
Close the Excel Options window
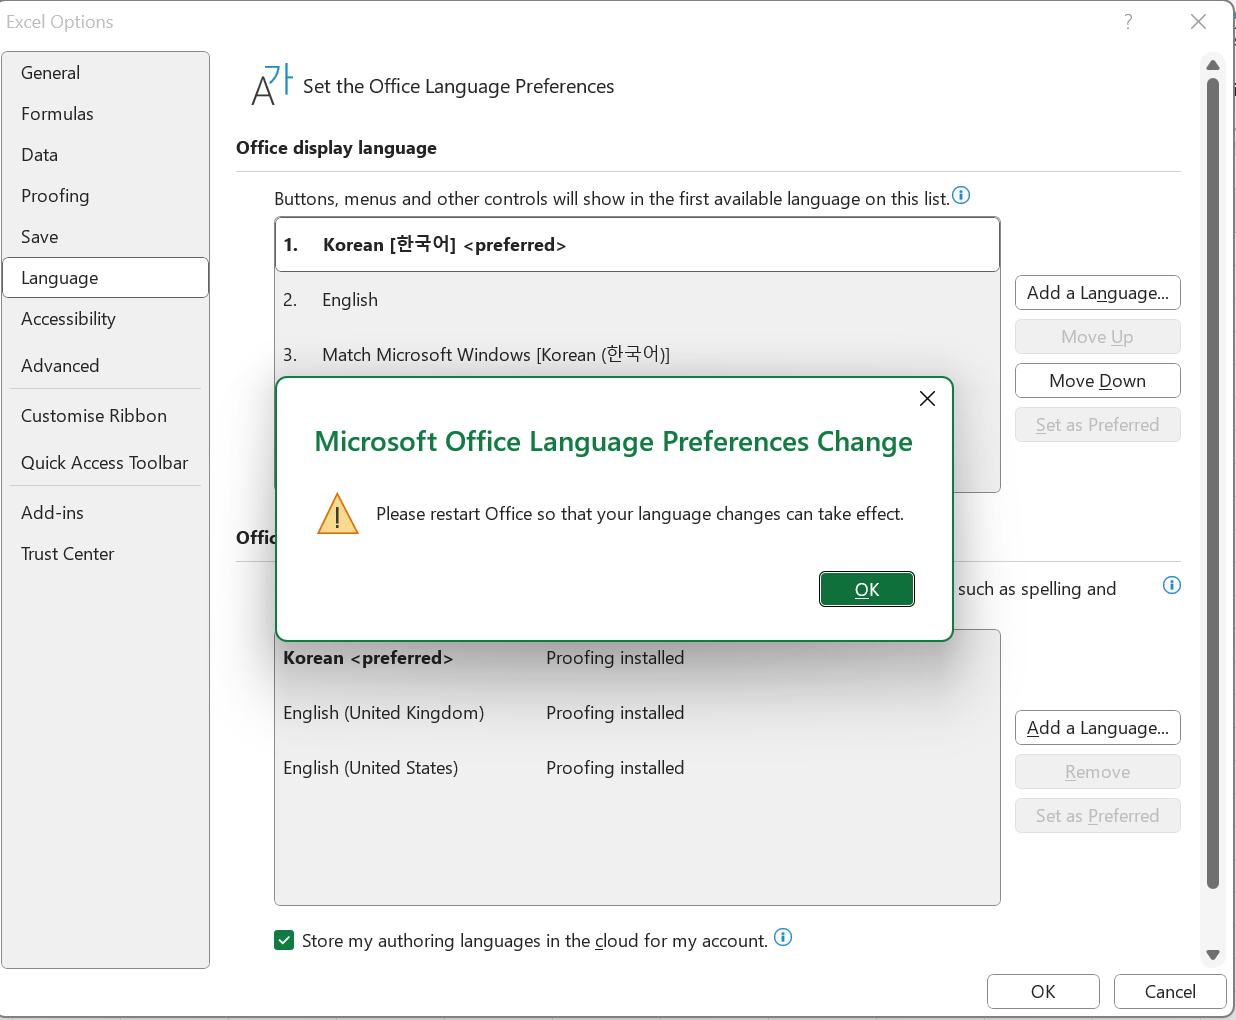click(1198, 22)
